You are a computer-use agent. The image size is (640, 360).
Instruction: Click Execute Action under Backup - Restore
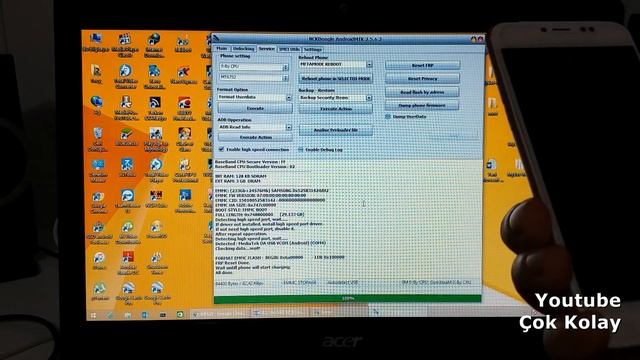(x=336, y=109)
